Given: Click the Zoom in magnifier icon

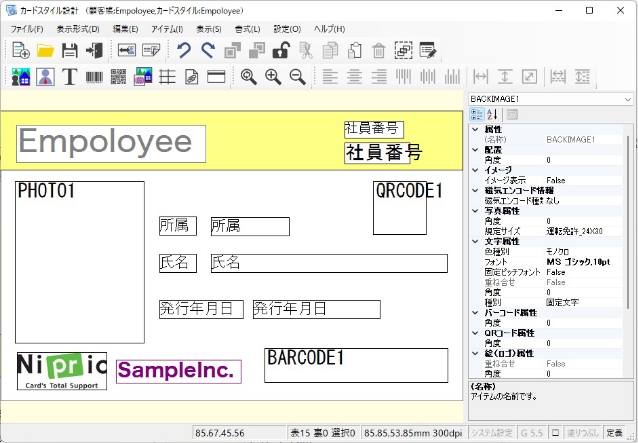Looking at the screenshot, I should coord(273,76).
